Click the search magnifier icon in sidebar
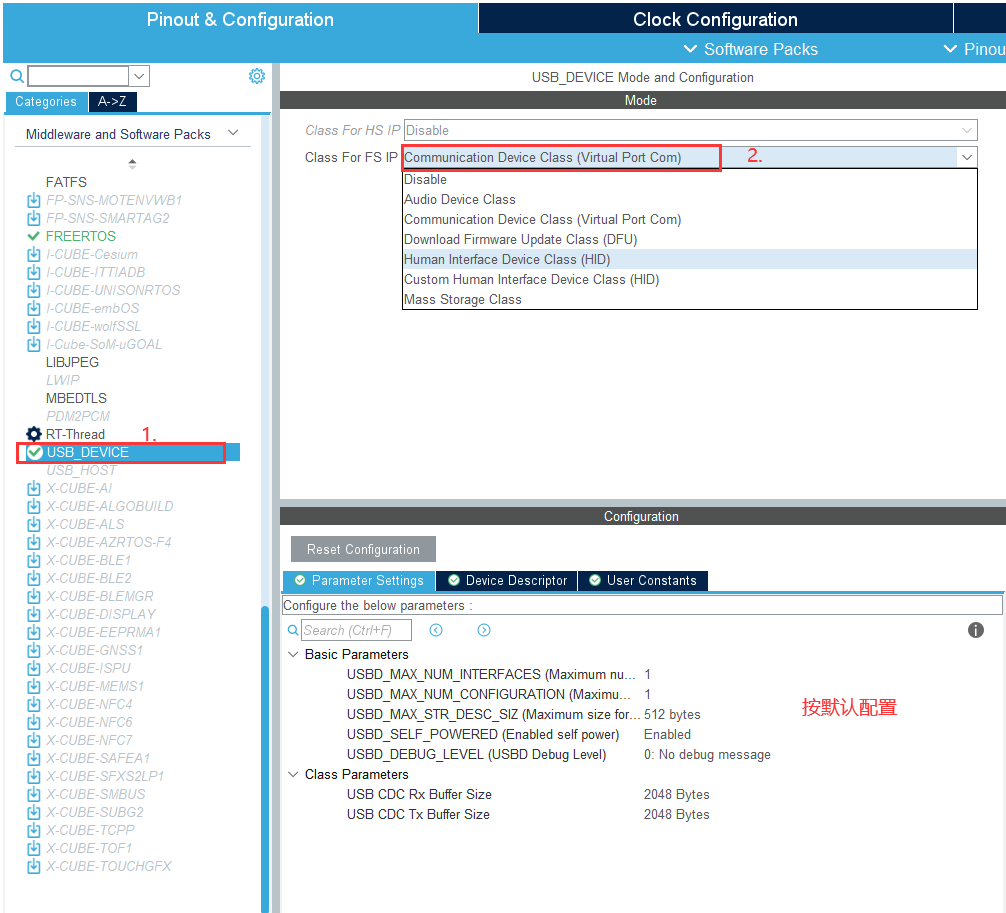Viewport: 1006px width, 913px height. [x=17, y=76]
